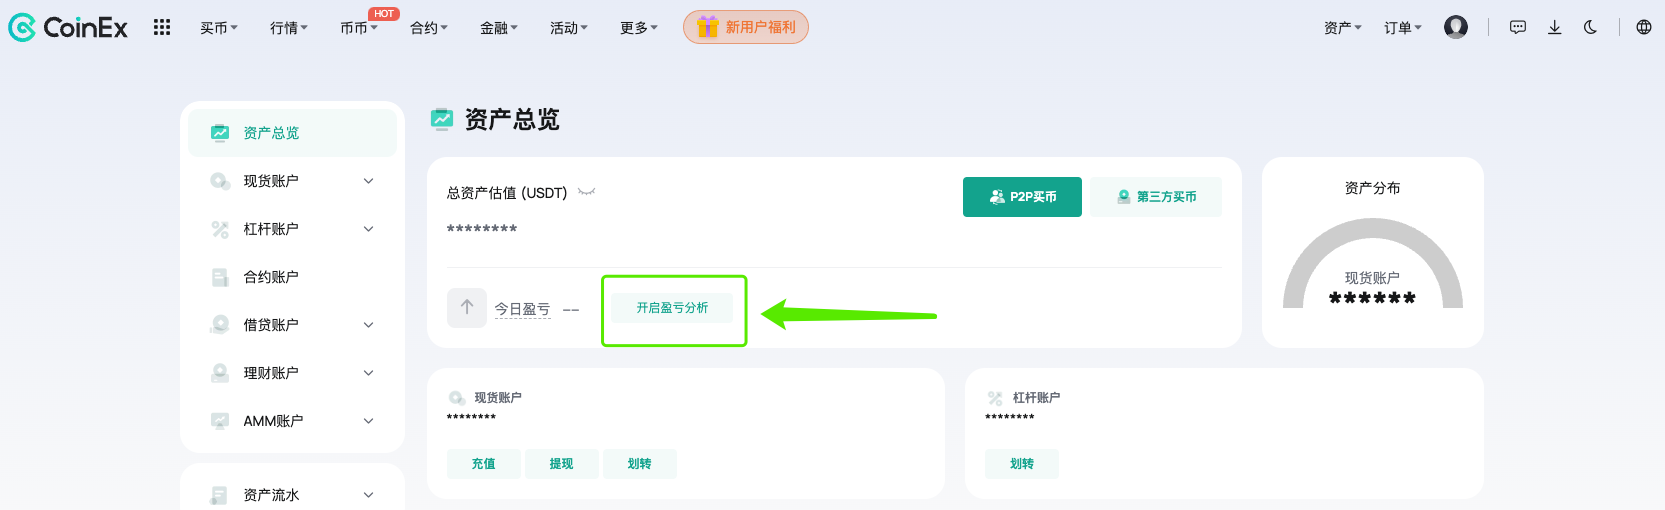Select 合约账户 in the sidebar
Viewport: 1665px width, 510px height.
[271, 277]
